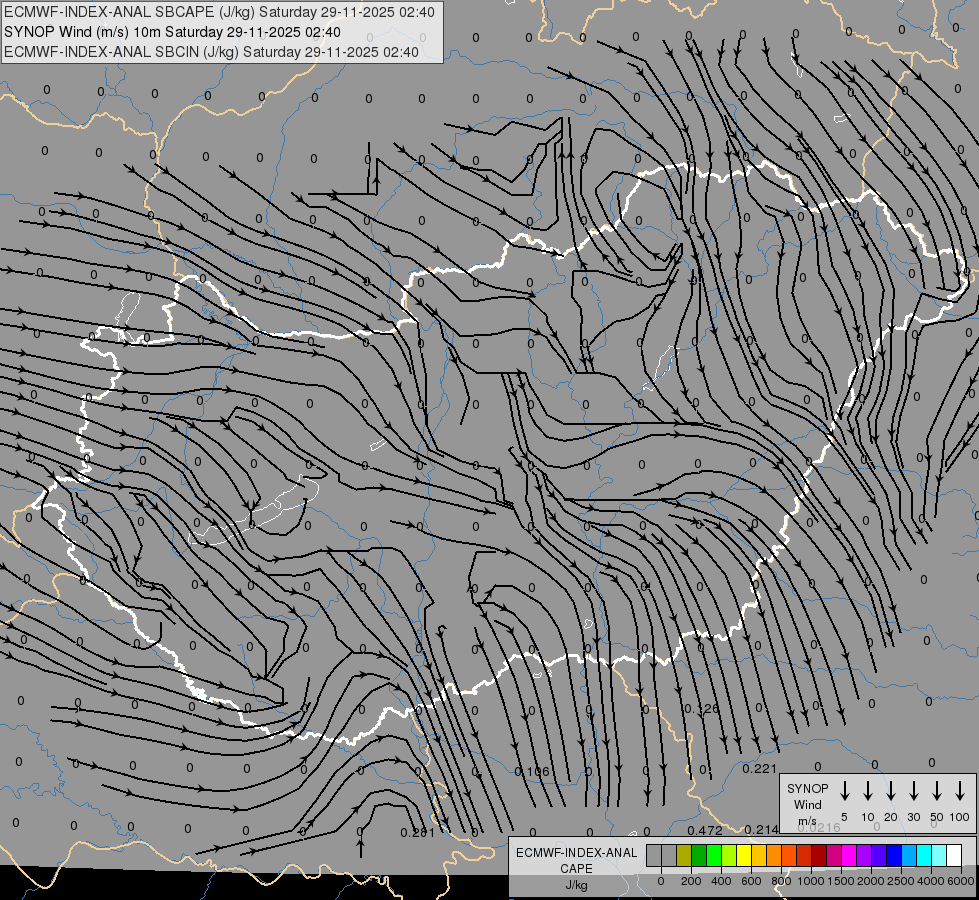Image resolution: width=979 pixels, height=900 pixels.
Task: Click the 5 m/s wind arrow in legend
Action: [x=844, y=791]
